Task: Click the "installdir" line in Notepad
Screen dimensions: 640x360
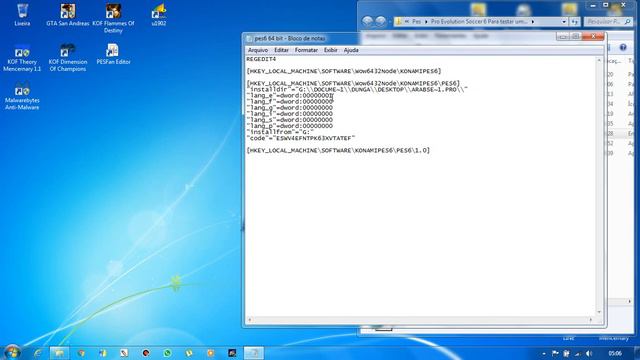Action: coord(357,89)
